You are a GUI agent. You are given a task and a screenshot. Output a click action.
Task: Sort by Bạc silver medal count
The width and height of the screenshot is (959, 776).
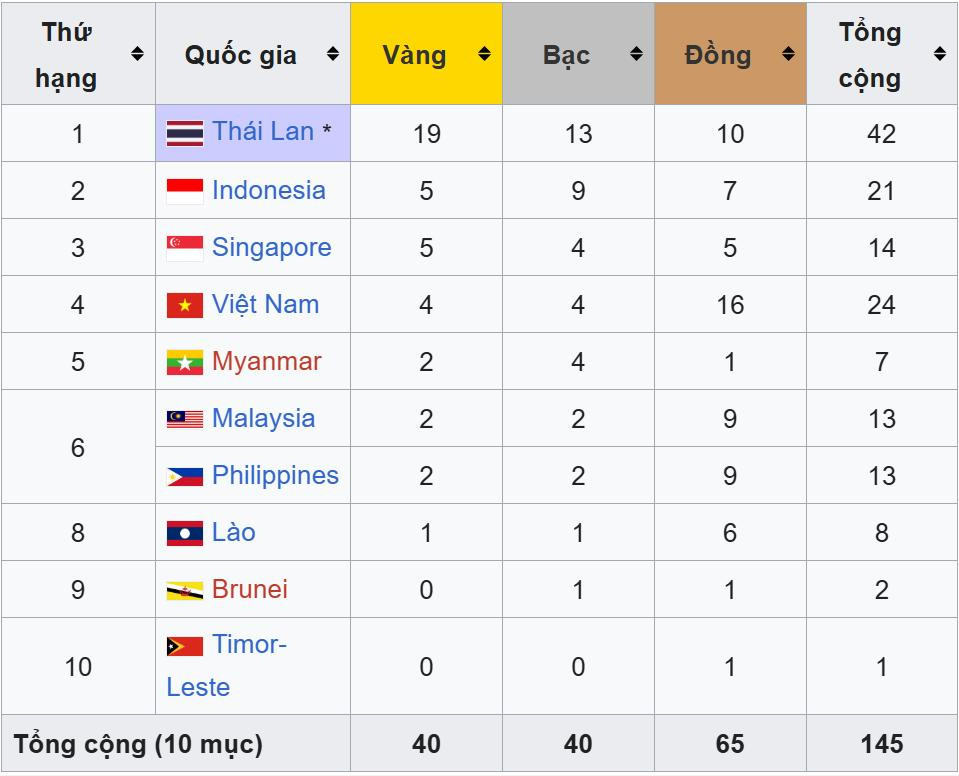[636, 54]
